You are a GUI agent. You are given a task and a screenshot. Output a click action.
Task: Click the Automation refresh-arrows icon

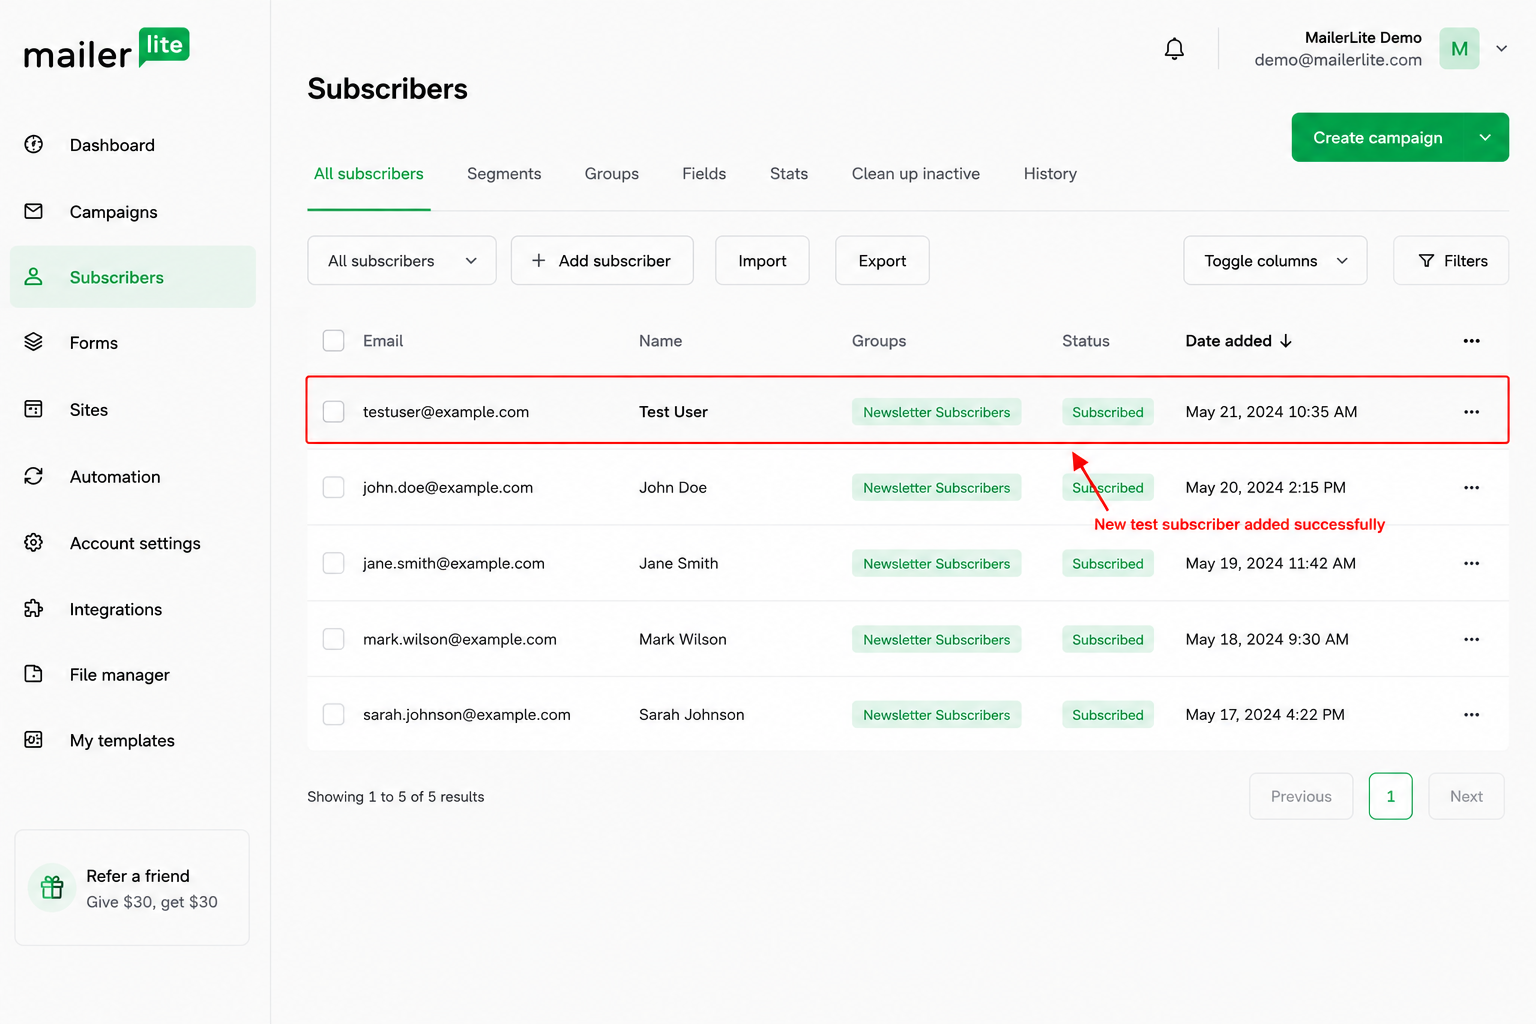34,476
